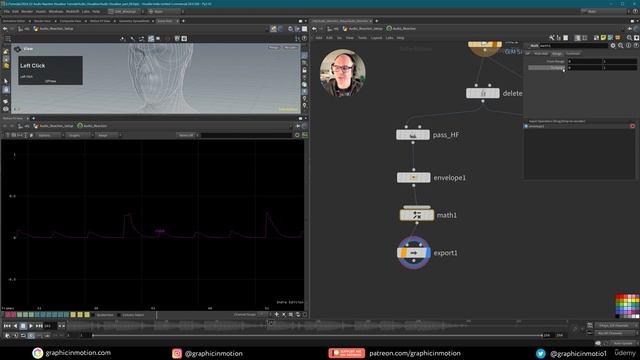Open the network editor Tools menu

[x=362, y=38]
